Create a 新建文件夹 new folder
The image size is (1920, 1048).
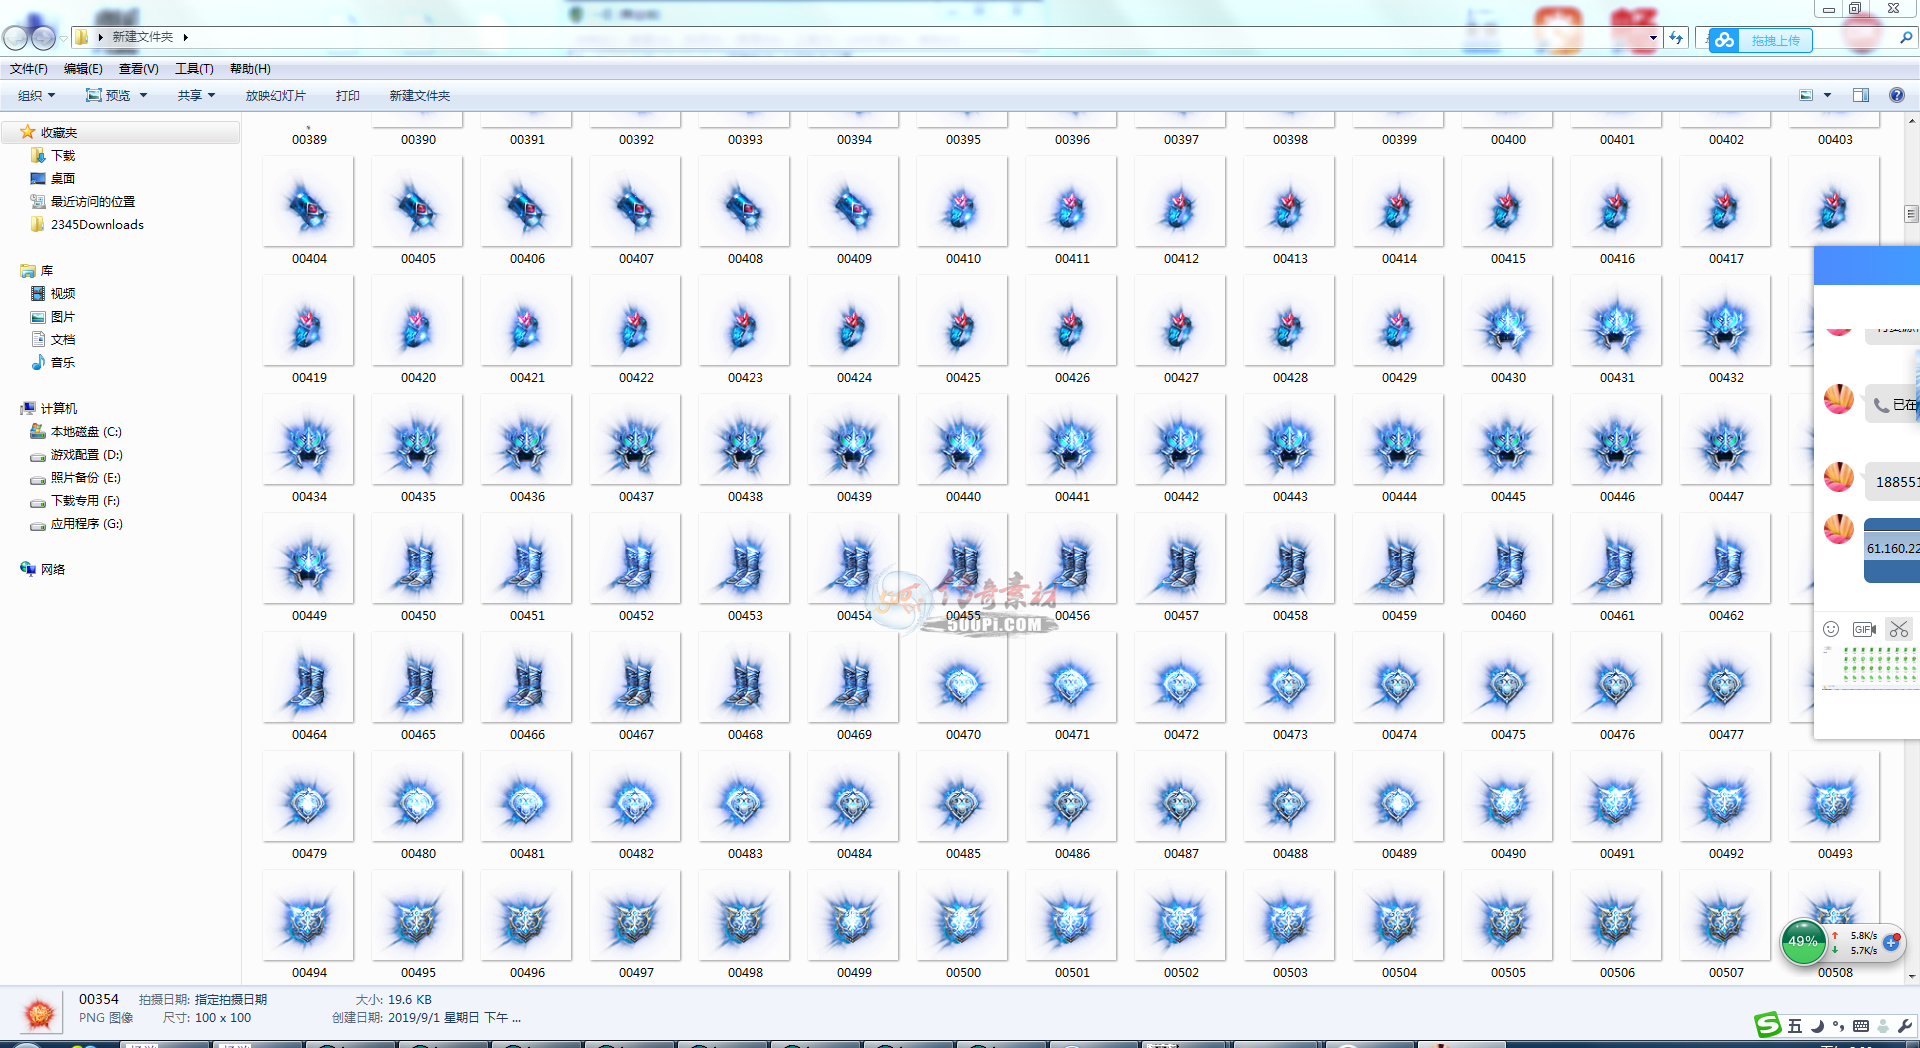[x=420, y=96]
